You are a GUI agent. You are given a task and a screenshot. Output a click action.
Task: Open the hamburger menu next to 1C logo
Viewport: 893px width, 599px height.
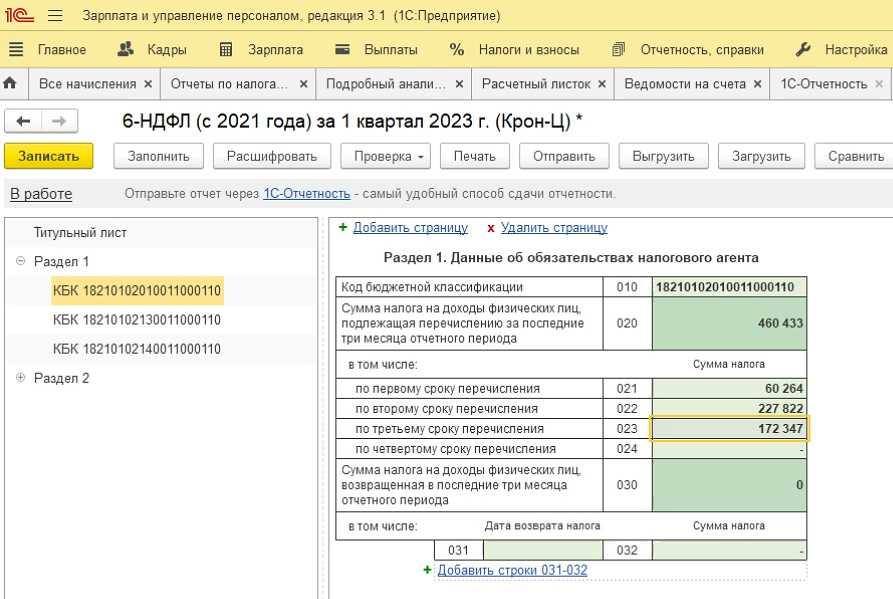point(55,15)
